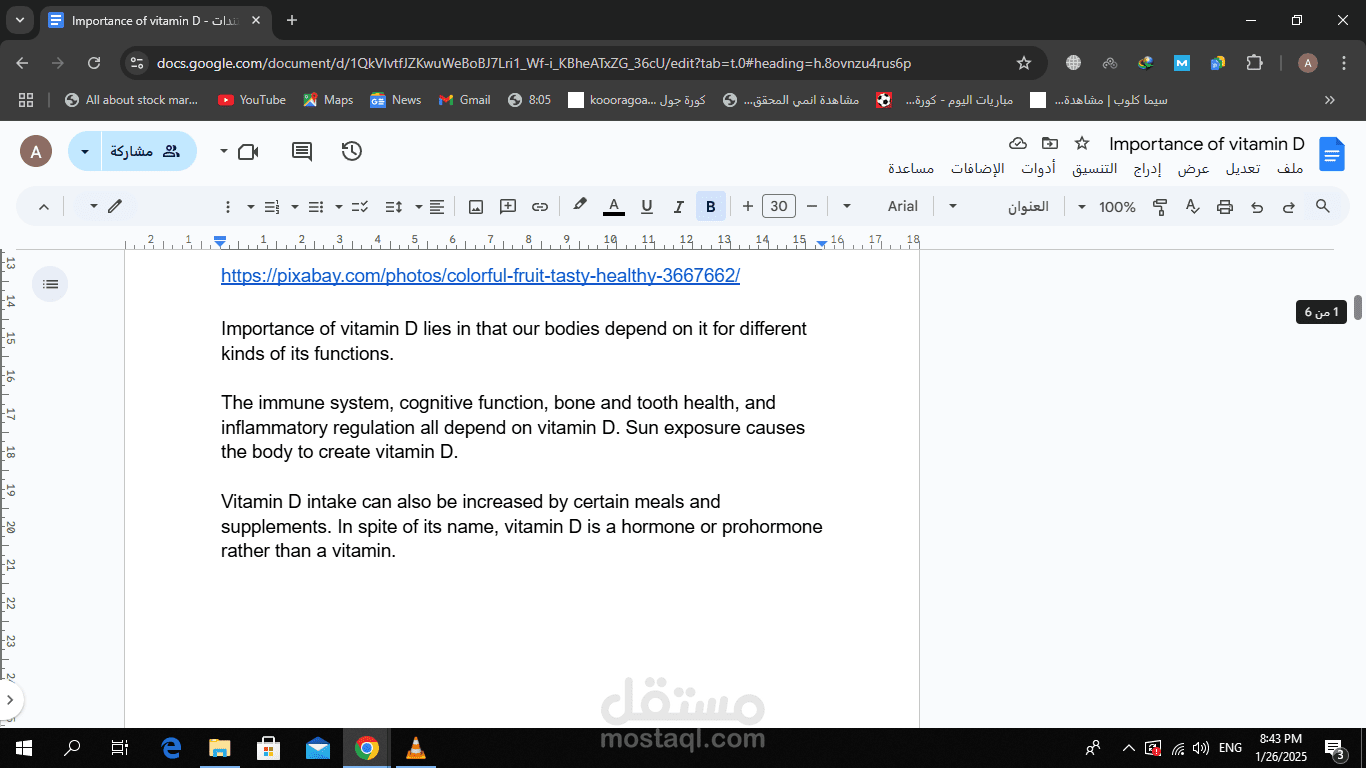Toggle italic formatting in Docs toolbar
1366x768 pixels.
(x=679, y=207)
